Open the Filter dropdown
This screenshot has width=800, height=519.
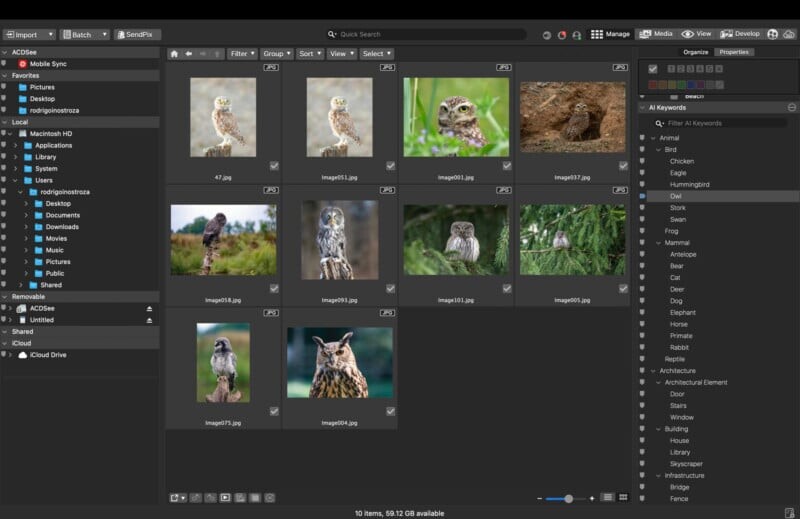pos(241,54)
